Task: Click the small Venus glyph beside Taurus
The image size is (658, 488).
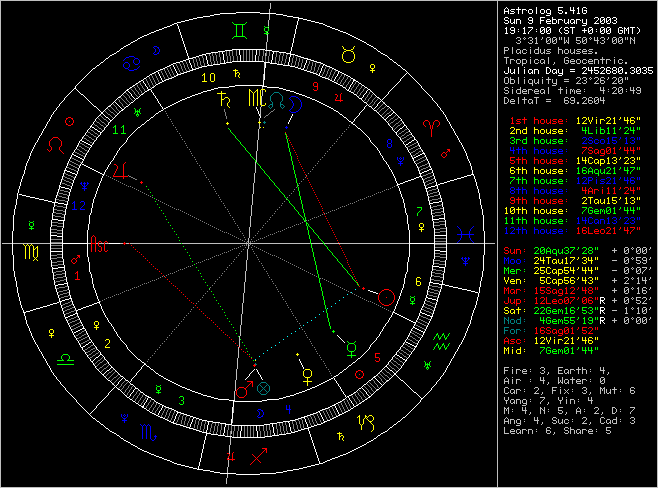Action: pos(372,68)
